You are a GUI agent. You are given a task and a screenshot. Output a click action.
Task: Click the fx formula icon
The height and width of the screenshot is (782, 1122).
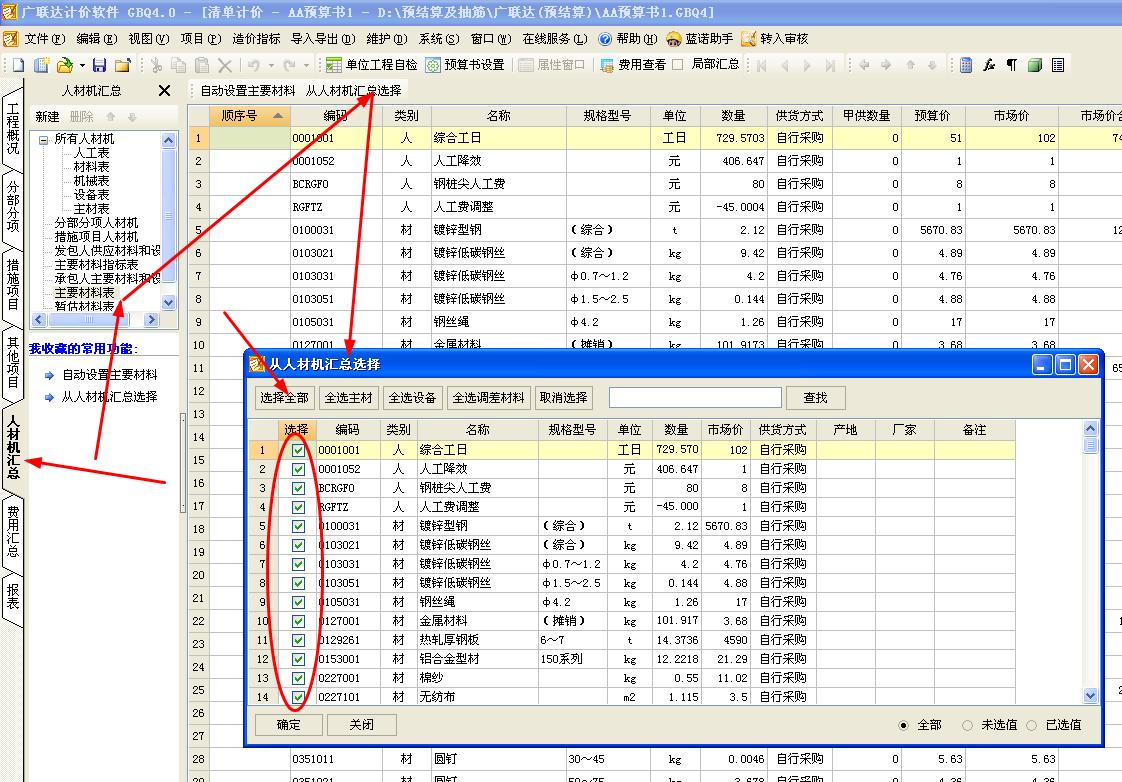pyautogui.click(x=989, y=65)
